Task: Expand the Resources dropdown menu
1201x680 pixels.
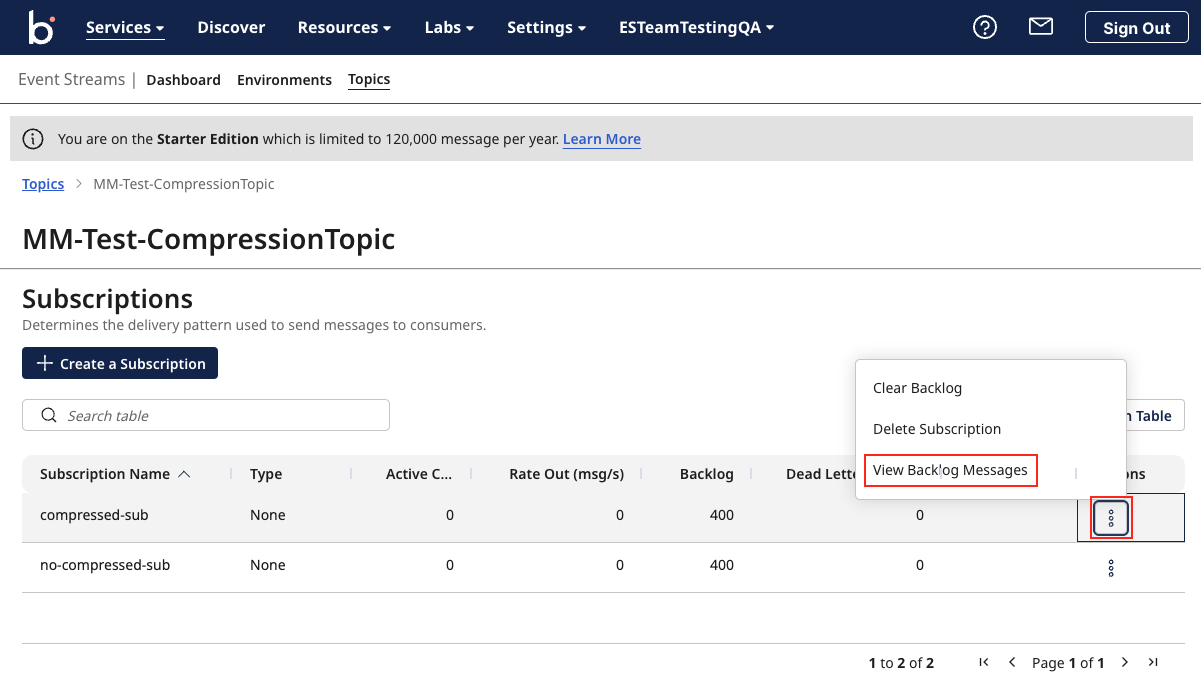Action: [x=344, y=28]
